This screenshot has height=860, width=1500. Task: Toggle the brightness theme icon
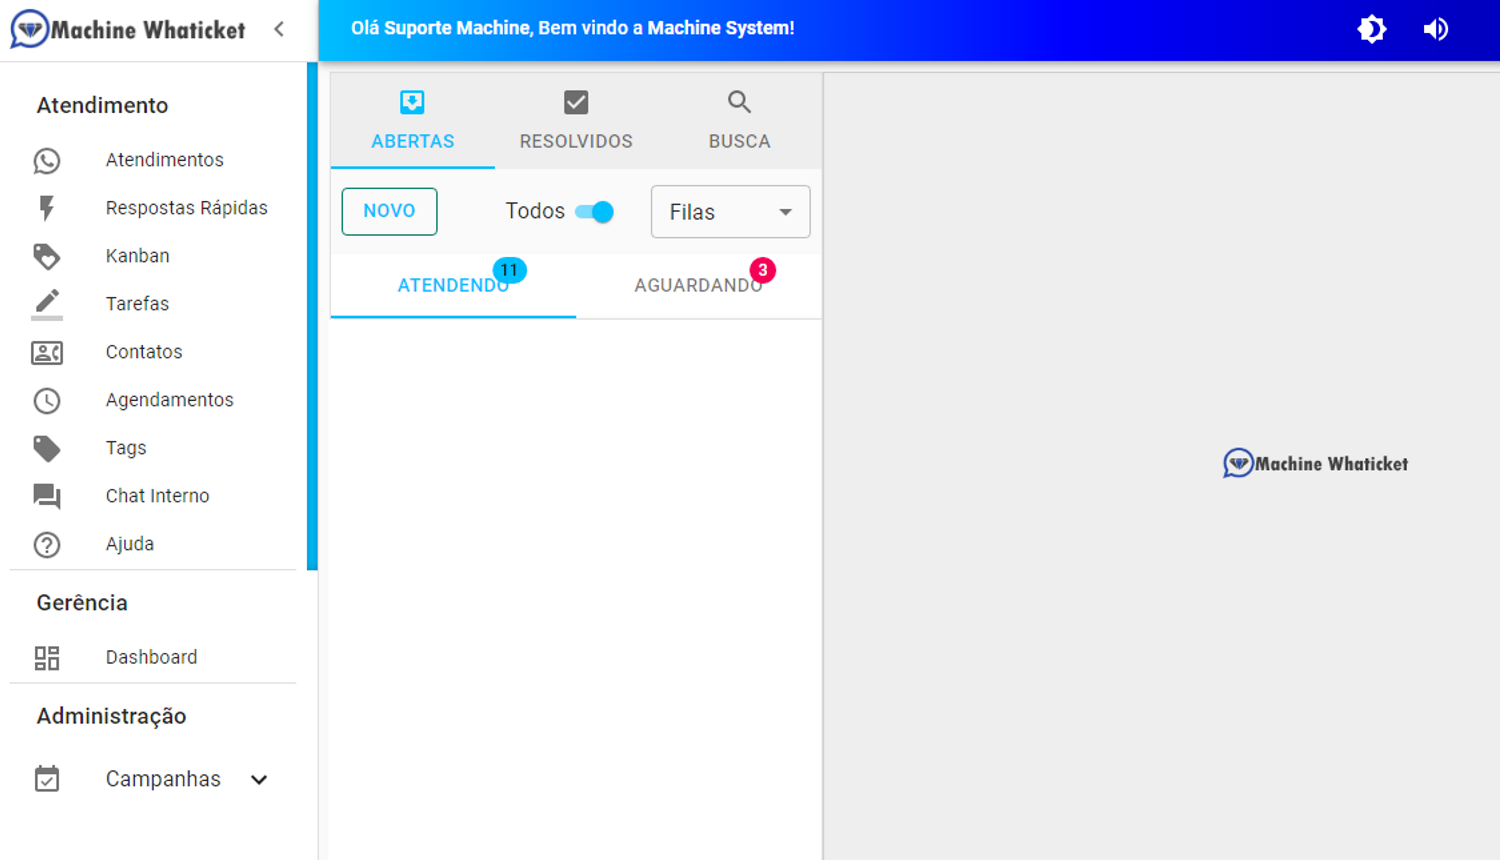click(1372, 29)
